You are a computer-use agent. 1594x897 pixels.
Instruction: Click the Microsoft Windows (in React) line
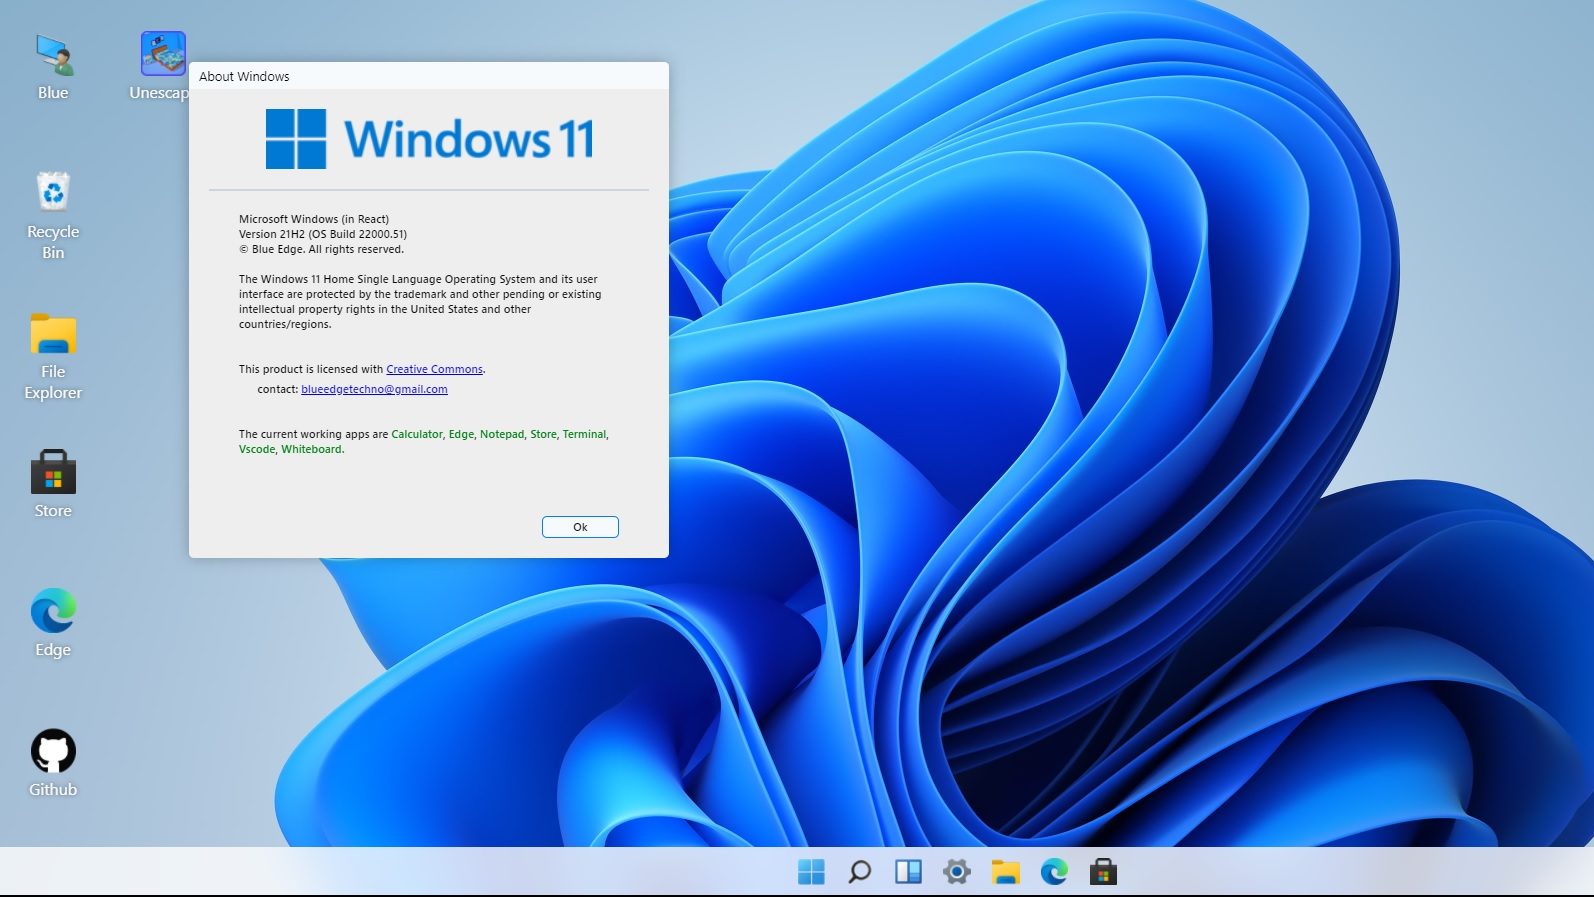(314, 219)
